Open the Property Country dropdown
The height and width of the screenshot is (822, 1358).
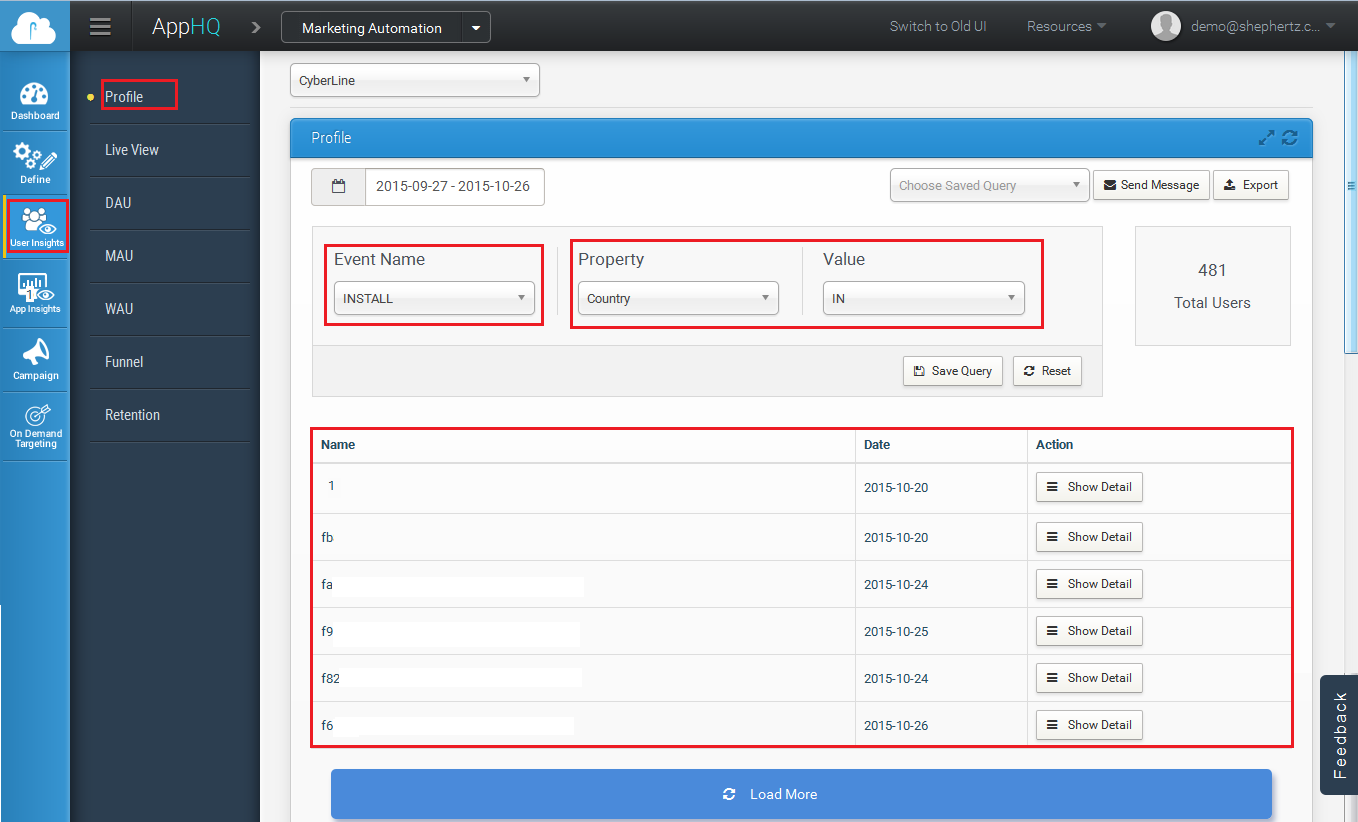pyautogui.click(x=678, y=298)
